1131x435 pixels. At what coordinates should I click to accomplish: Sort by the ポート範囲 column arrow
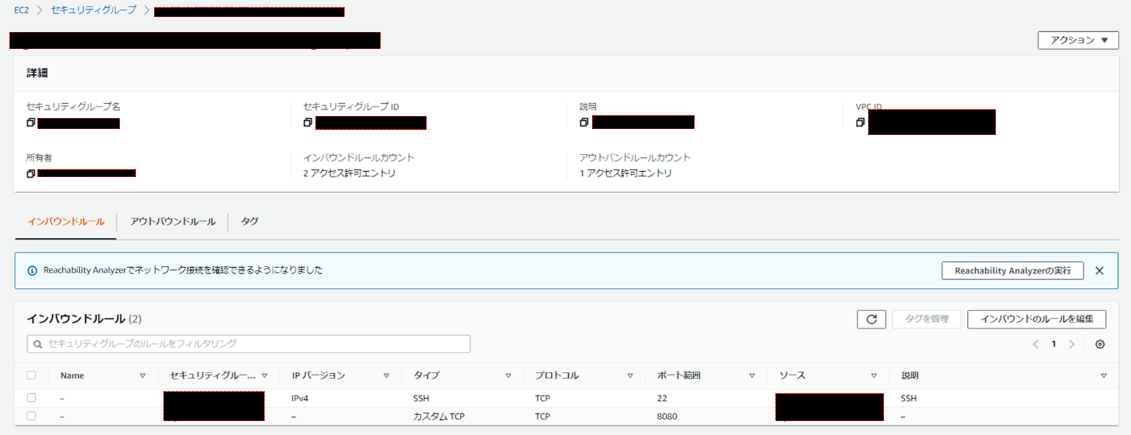click(x=751, y=376)
